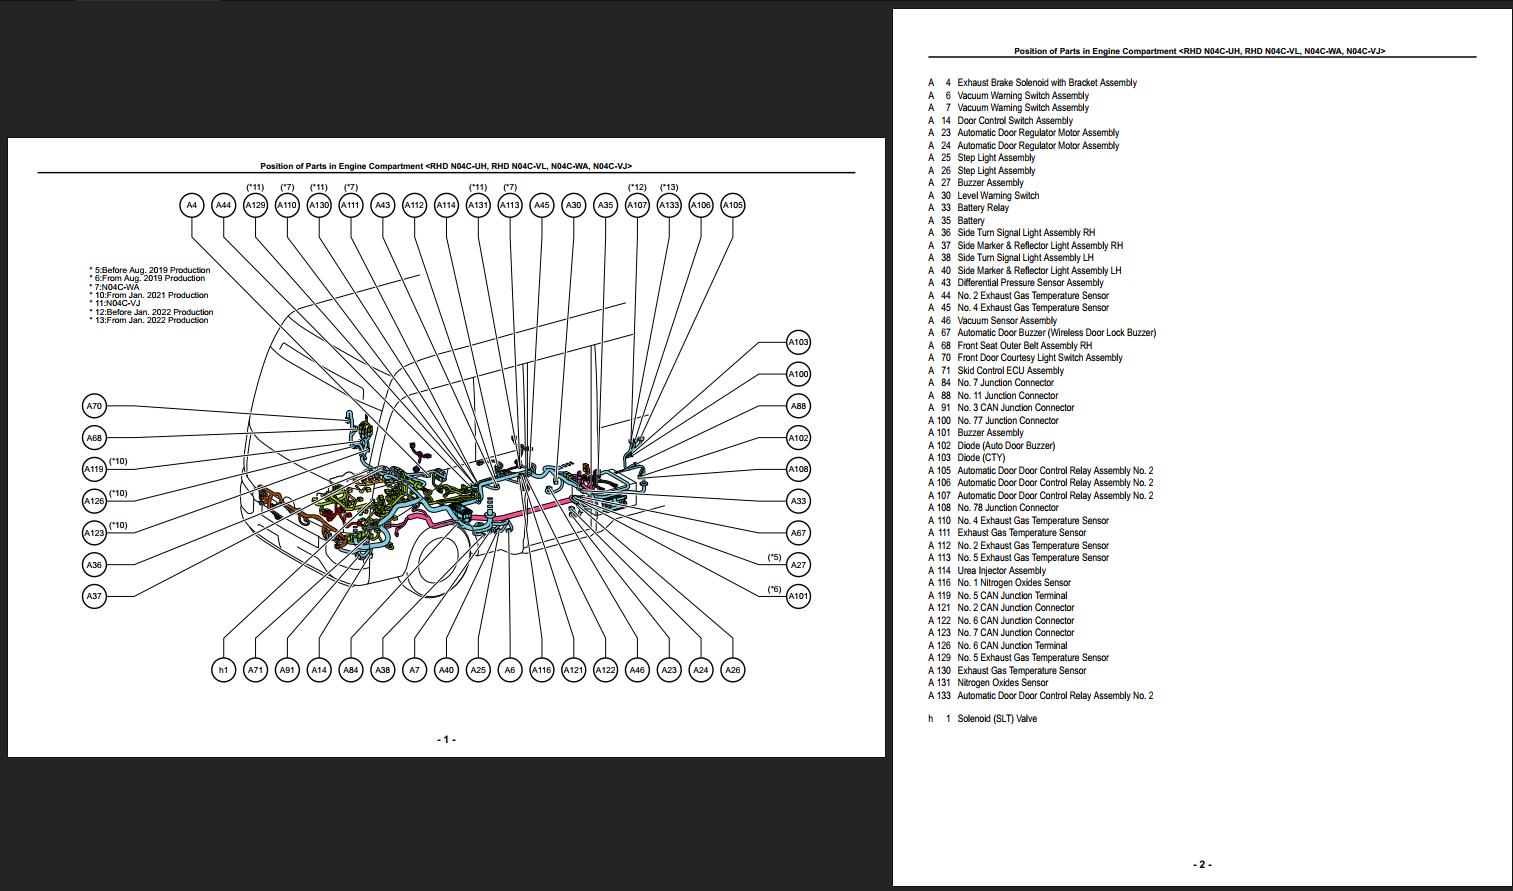
Task: Click the A26 callout at diagram bottom
Action: coord(731,670)
